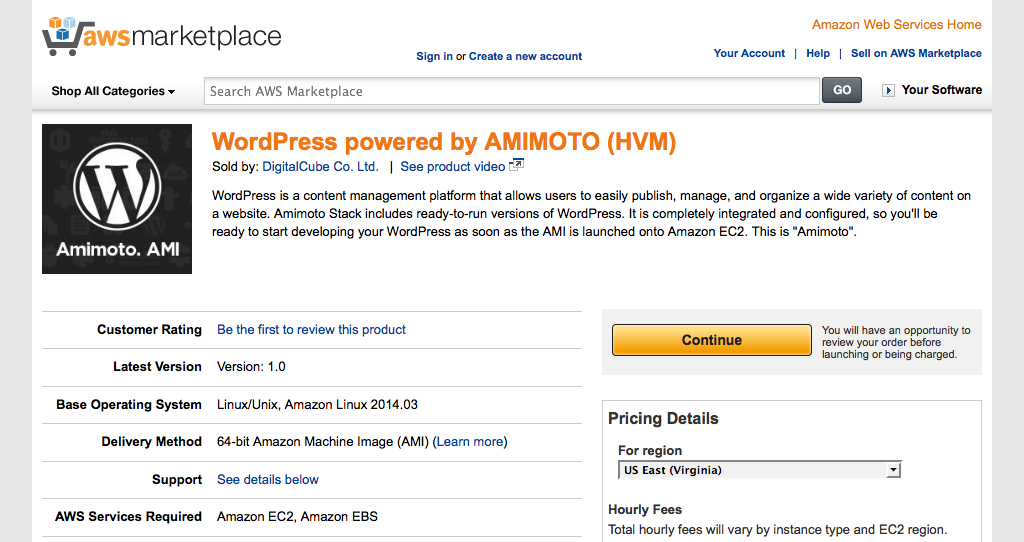
Task: Open the external product video icon
Action: pos(516,165)
